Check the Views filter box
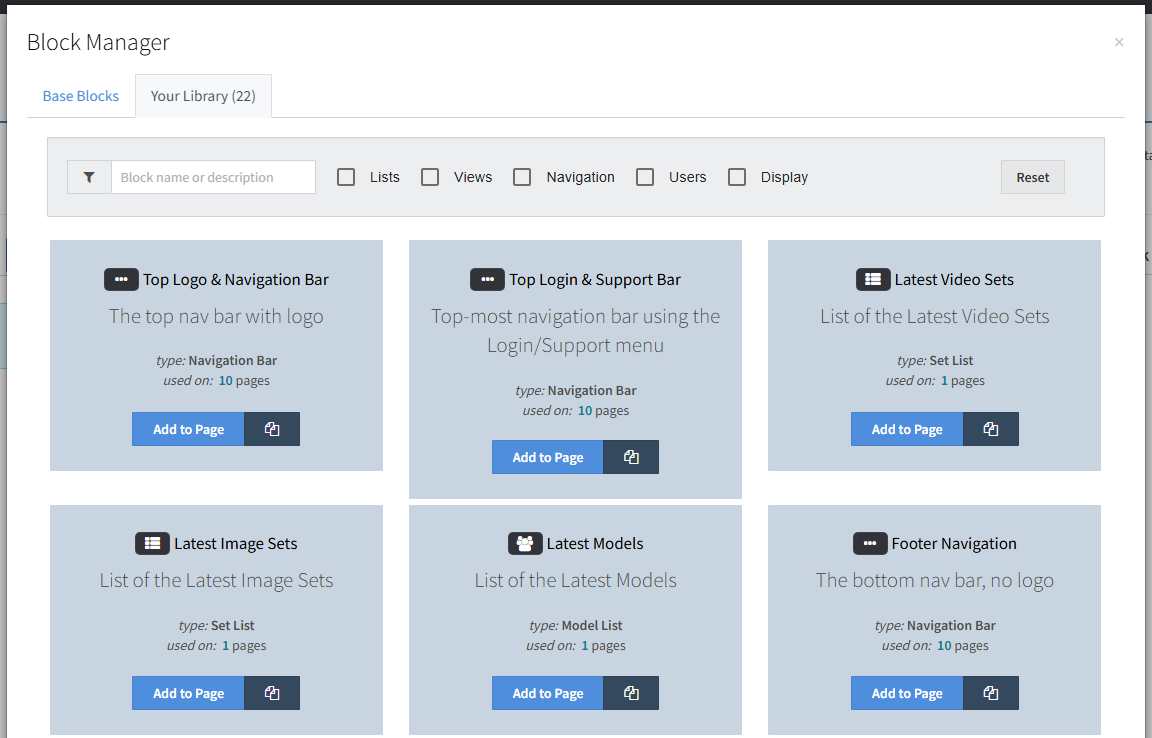The width and height of the screenshot is (1152, 738). point(430,177)
